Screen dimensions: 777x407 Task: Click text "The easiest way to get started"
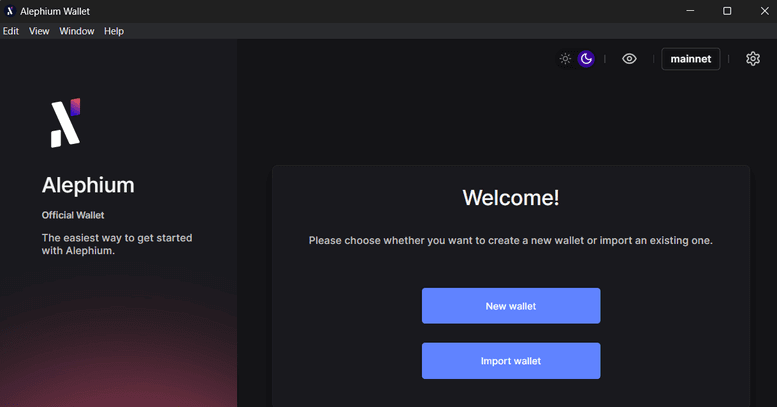coord(117,238)
